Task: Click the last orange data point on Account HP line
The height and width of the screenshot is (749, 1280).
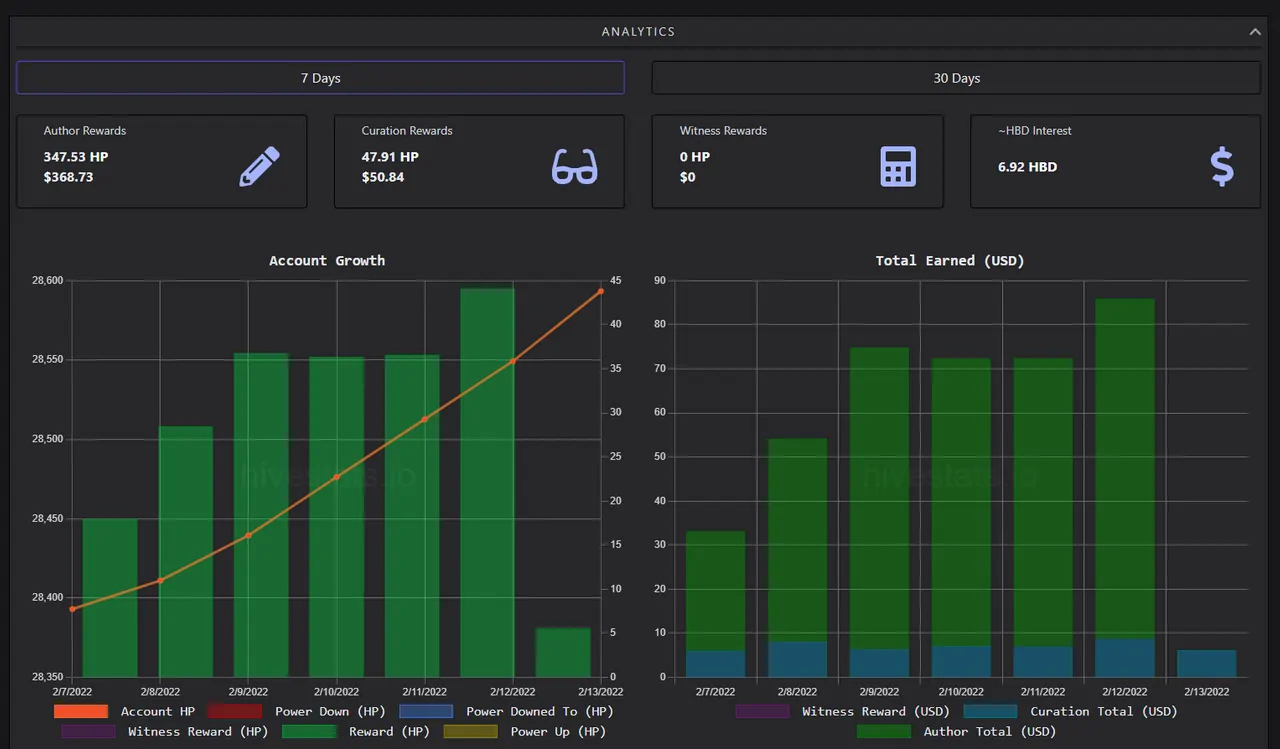Action: 601,291
